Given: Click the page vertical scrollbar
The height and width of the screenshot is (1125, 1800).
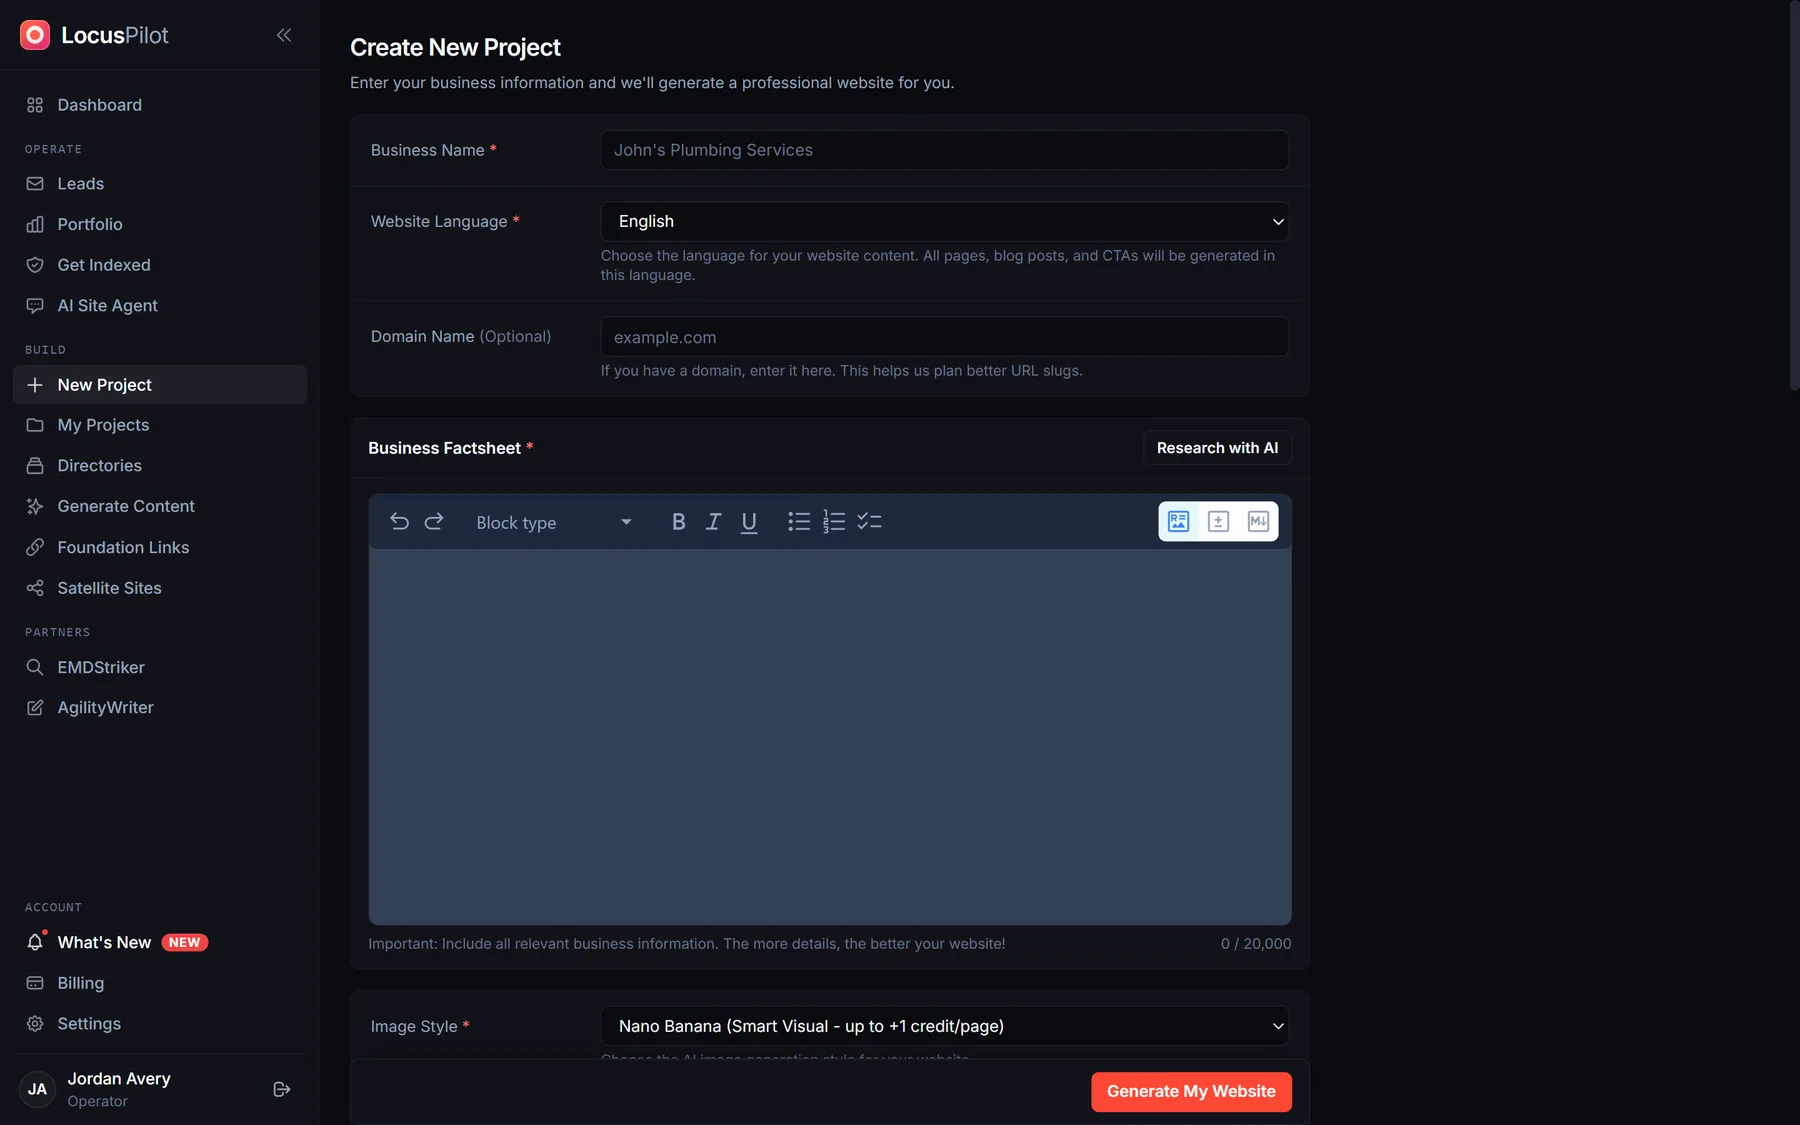Looking at the screenshot, I should click(1794, 195).
